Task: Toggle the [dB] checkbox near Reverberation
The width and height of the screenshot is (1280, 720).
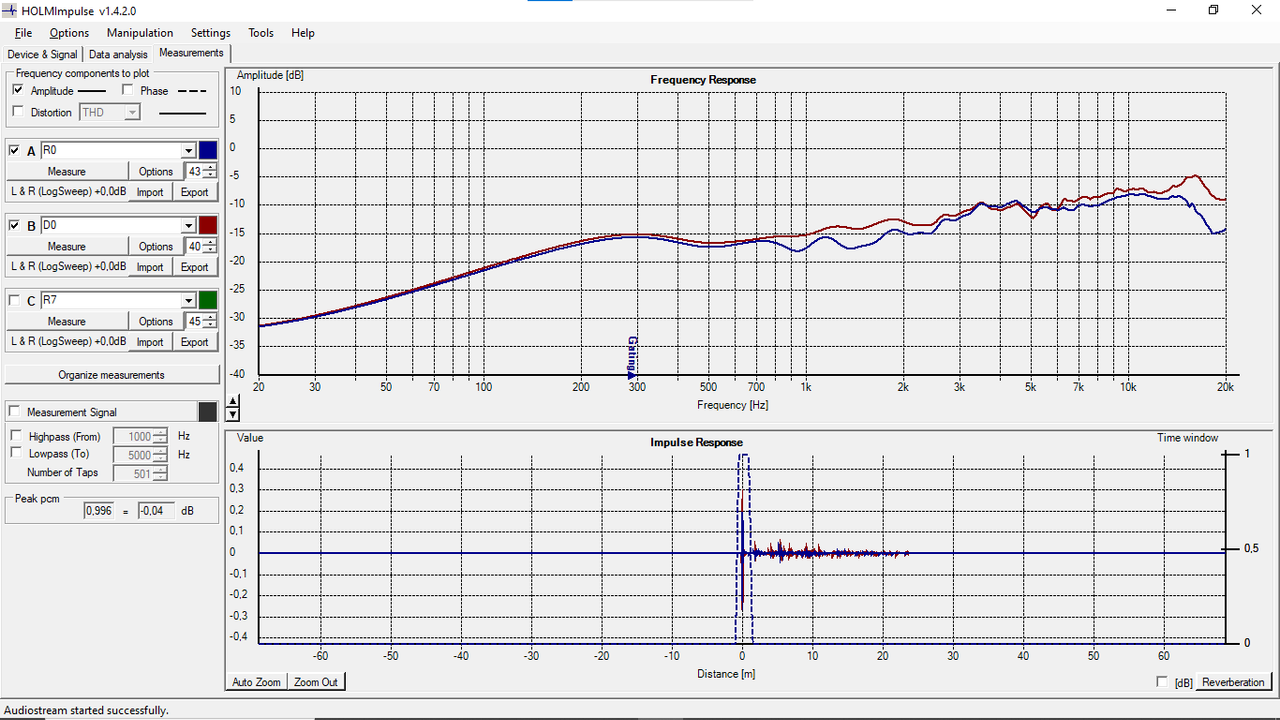Action: (1161, 682)
